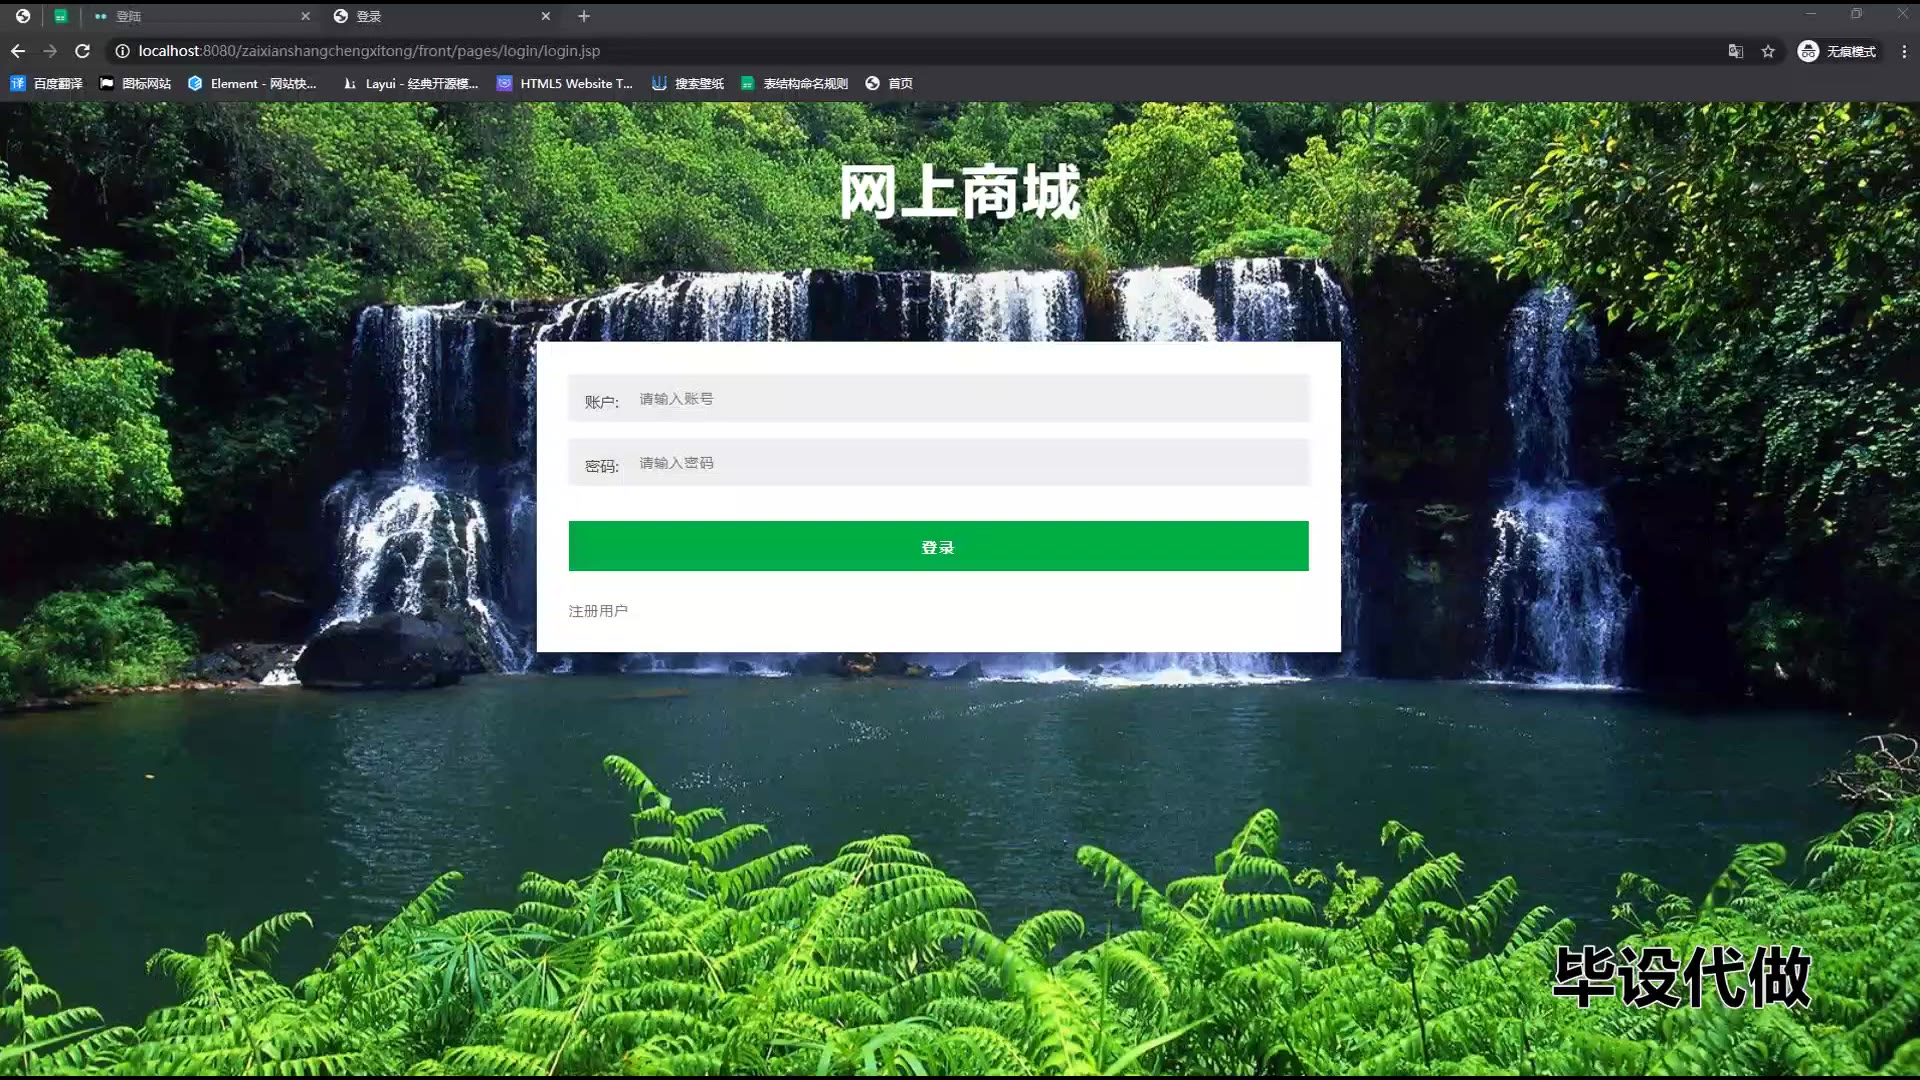The image size is (1920, 1080).
Task: Open the pinned green spreadsheet tab
Action: point(61,16)
